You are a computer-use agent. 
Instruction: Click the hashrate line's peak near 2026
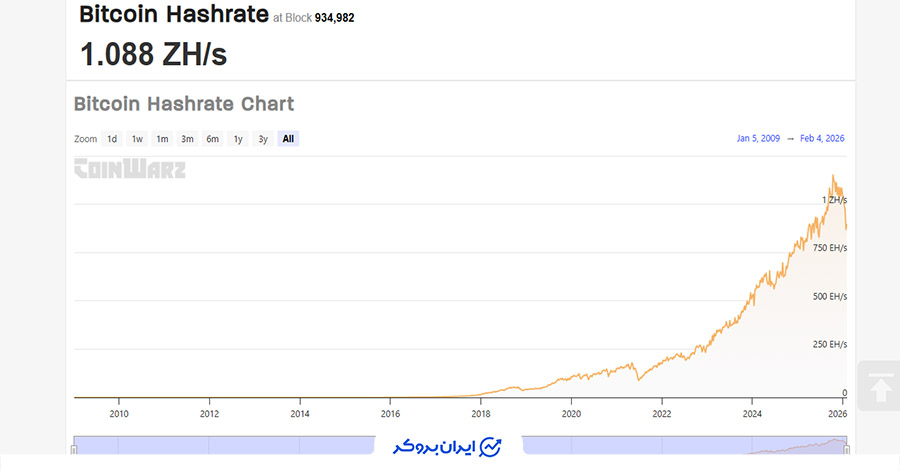tap(832, 177)
